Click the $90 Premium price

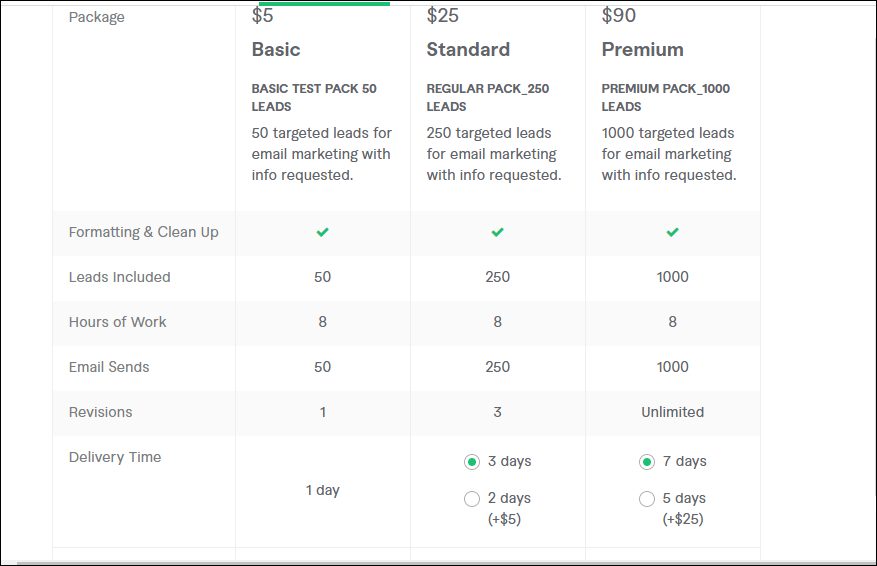coord(618,15)
